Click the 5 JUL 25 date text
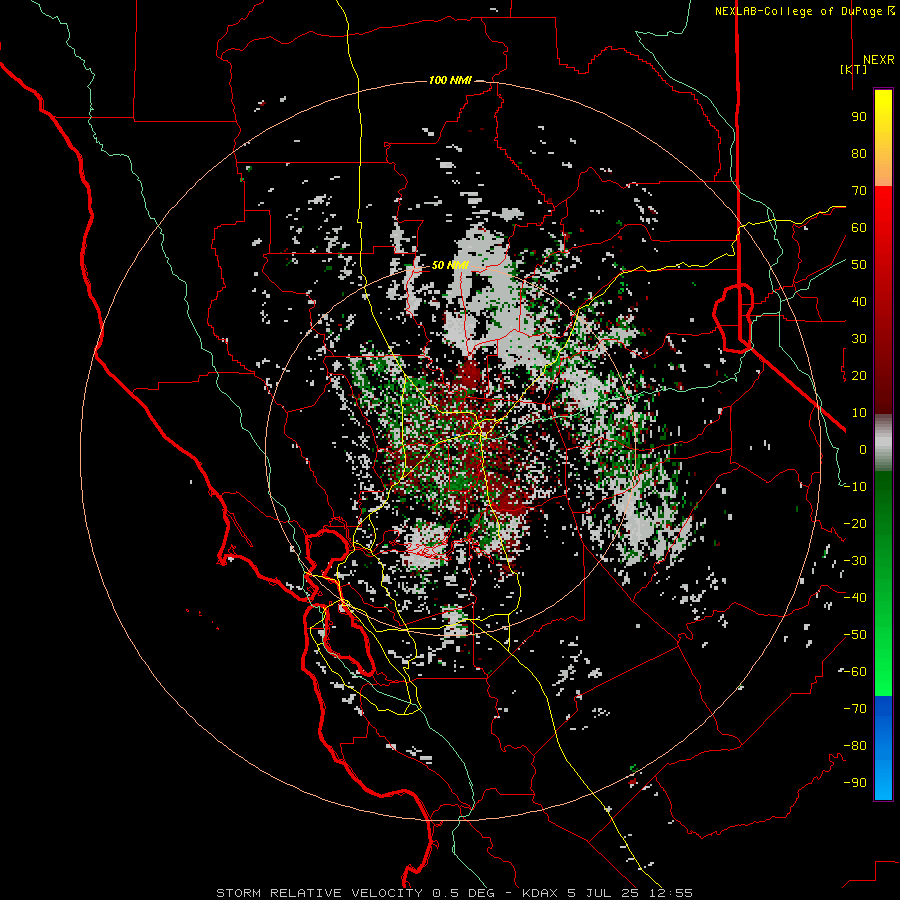900x900 pixels. (x=603, y=893)
